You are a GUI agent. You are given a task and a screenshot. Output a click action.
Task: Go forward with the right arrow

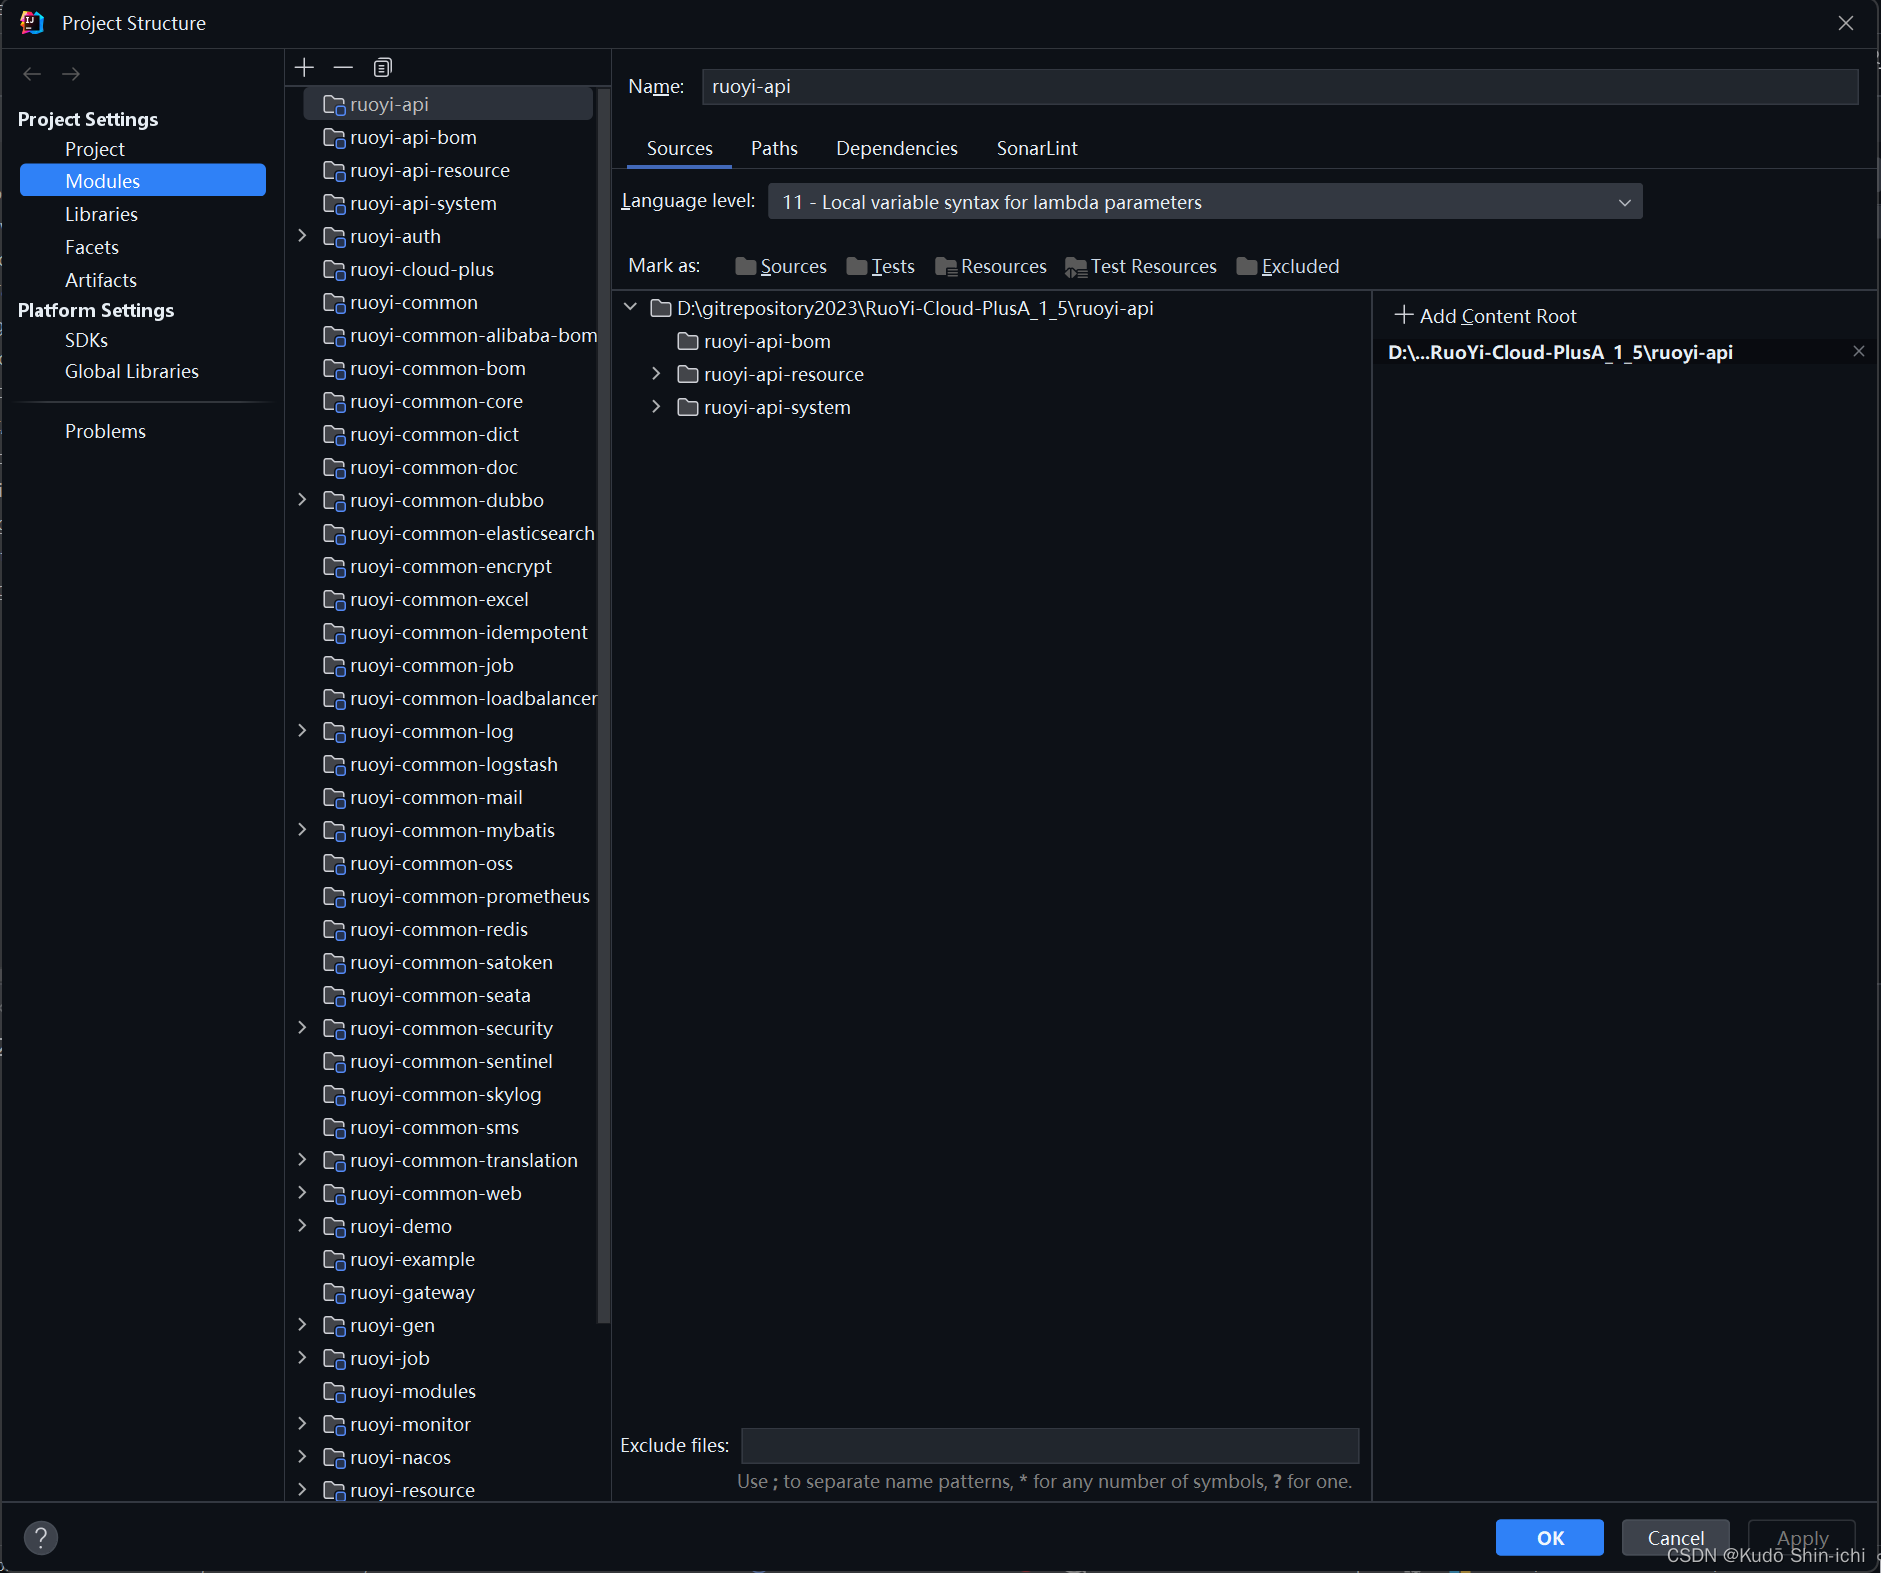(x=71, y=74)
